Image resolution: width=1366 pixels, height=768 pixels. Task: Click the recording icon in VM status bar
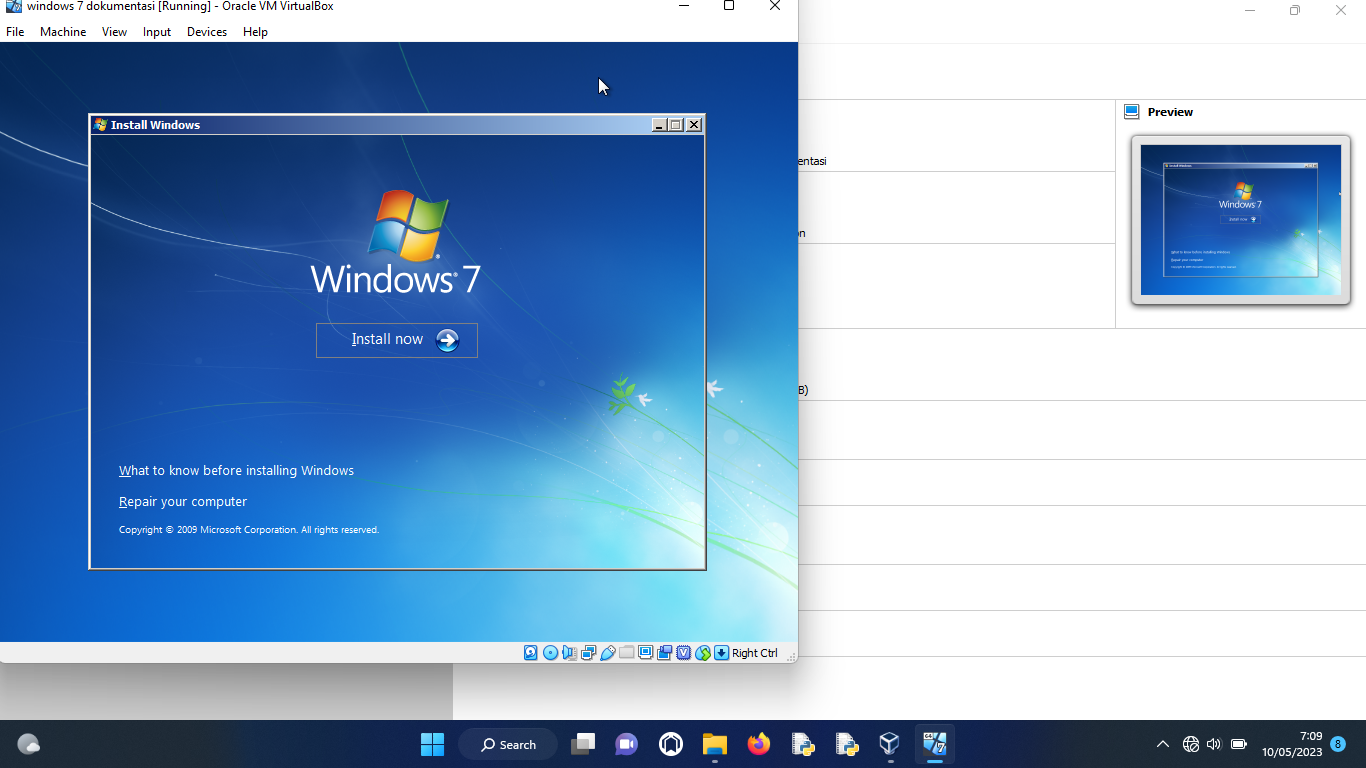coord(664,653)
